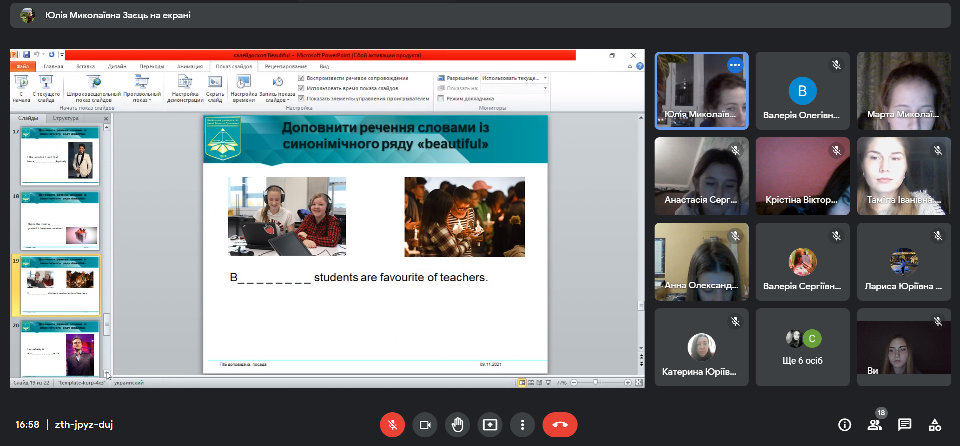This screenshot has height=446, width=960.
Task: Open the Вставка ribbon tab
Action: tap(86, 66)
